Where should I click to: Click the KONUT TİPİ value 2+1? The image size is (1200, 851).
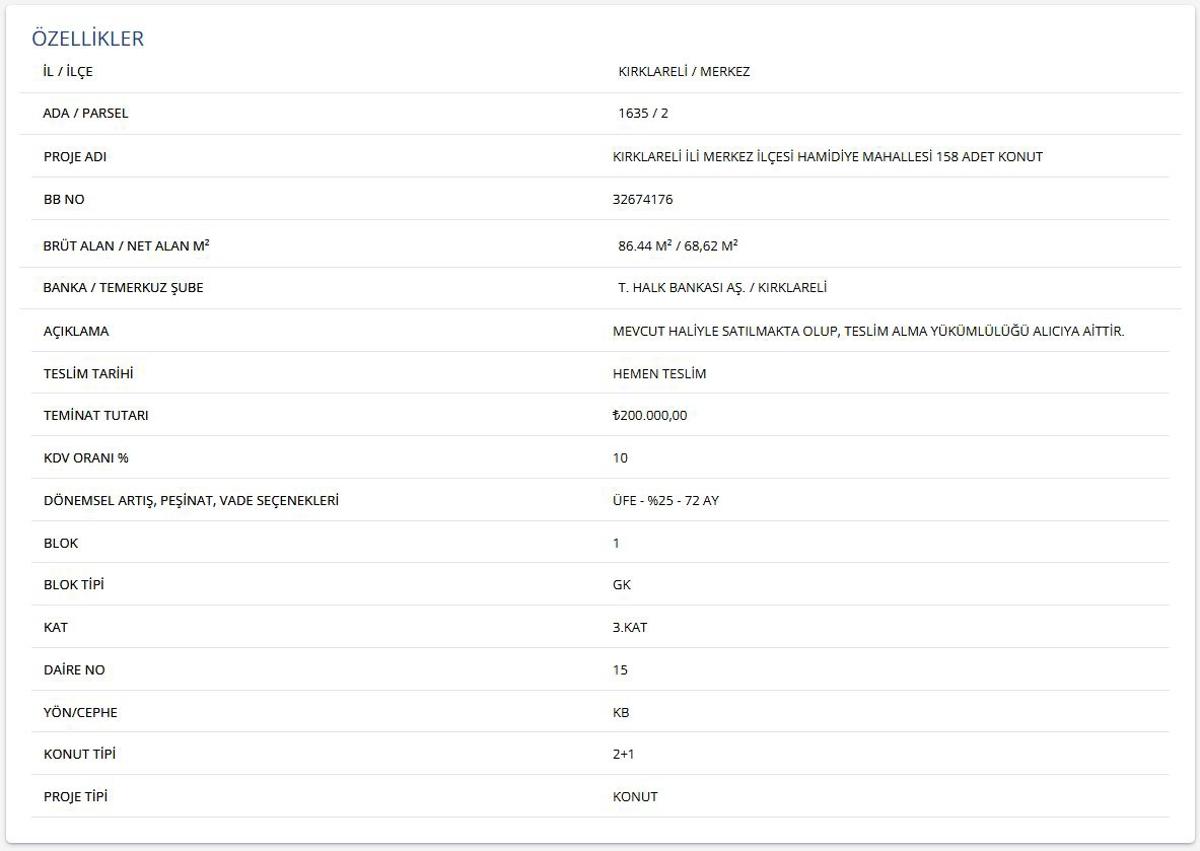pyautogui.click(x=623, y=754)
